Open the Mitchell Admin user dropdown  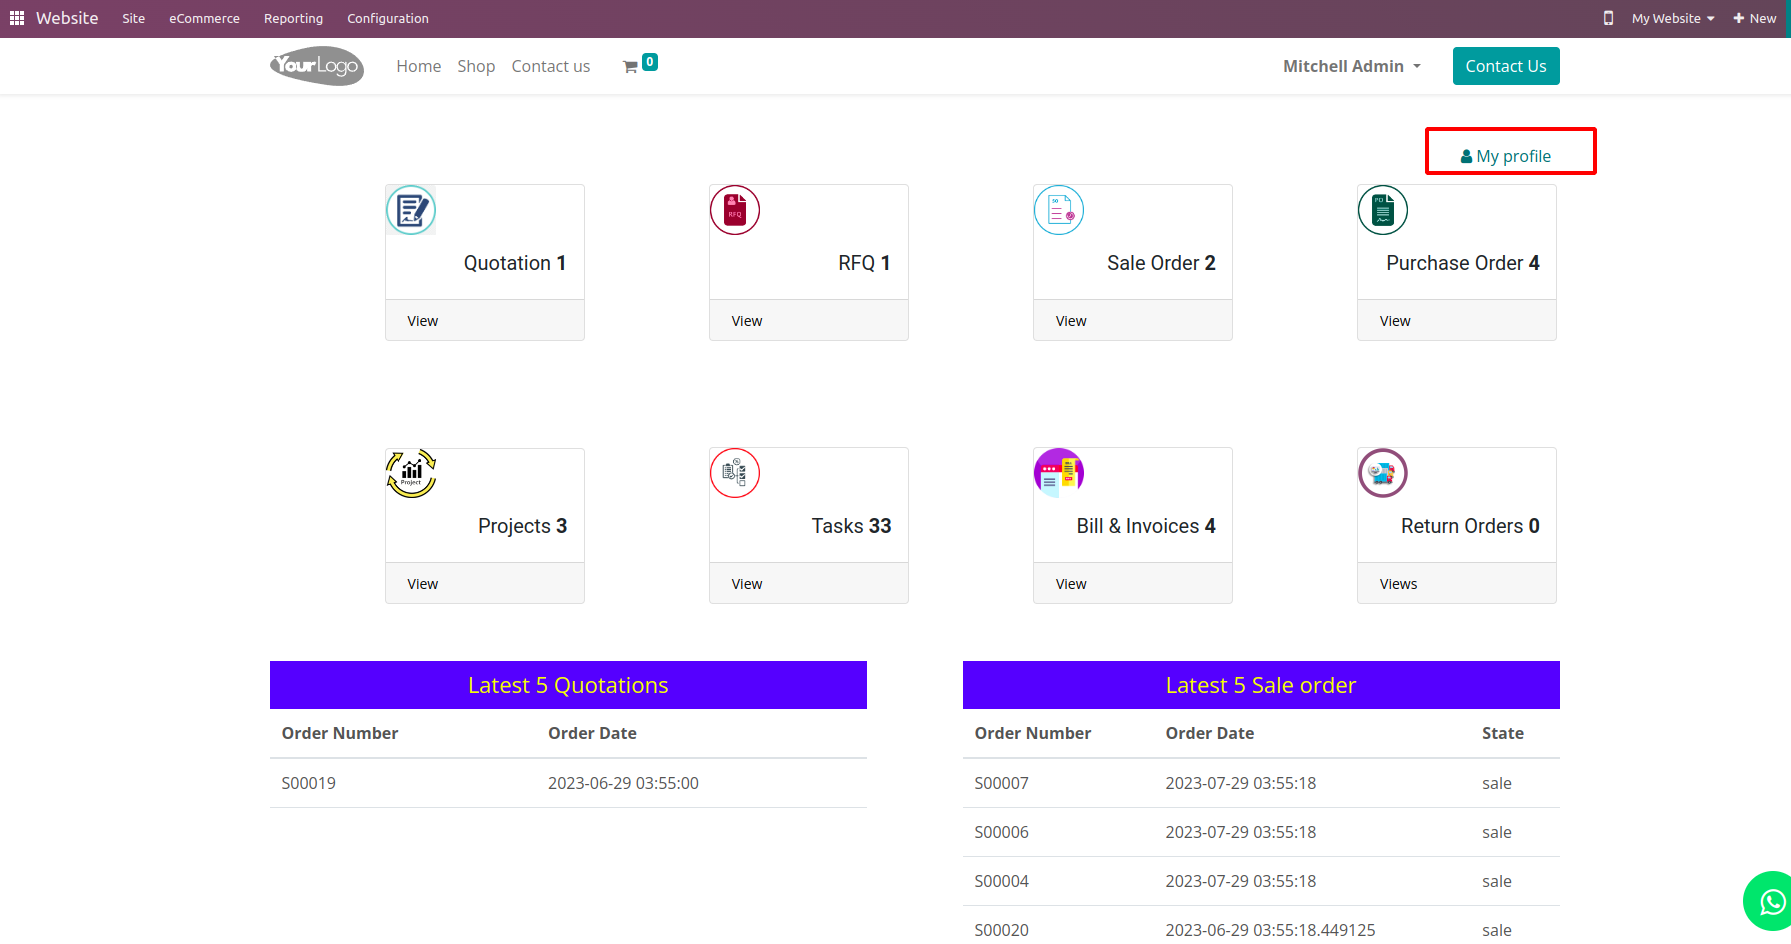click(1352, 66)
